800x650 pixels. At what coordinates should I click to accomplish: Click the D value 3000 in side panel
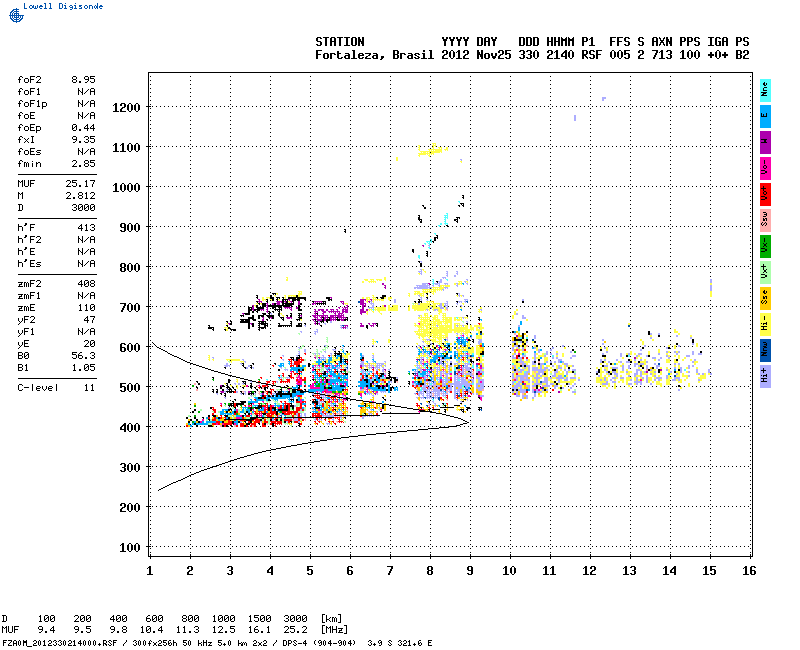coord(83,208)
